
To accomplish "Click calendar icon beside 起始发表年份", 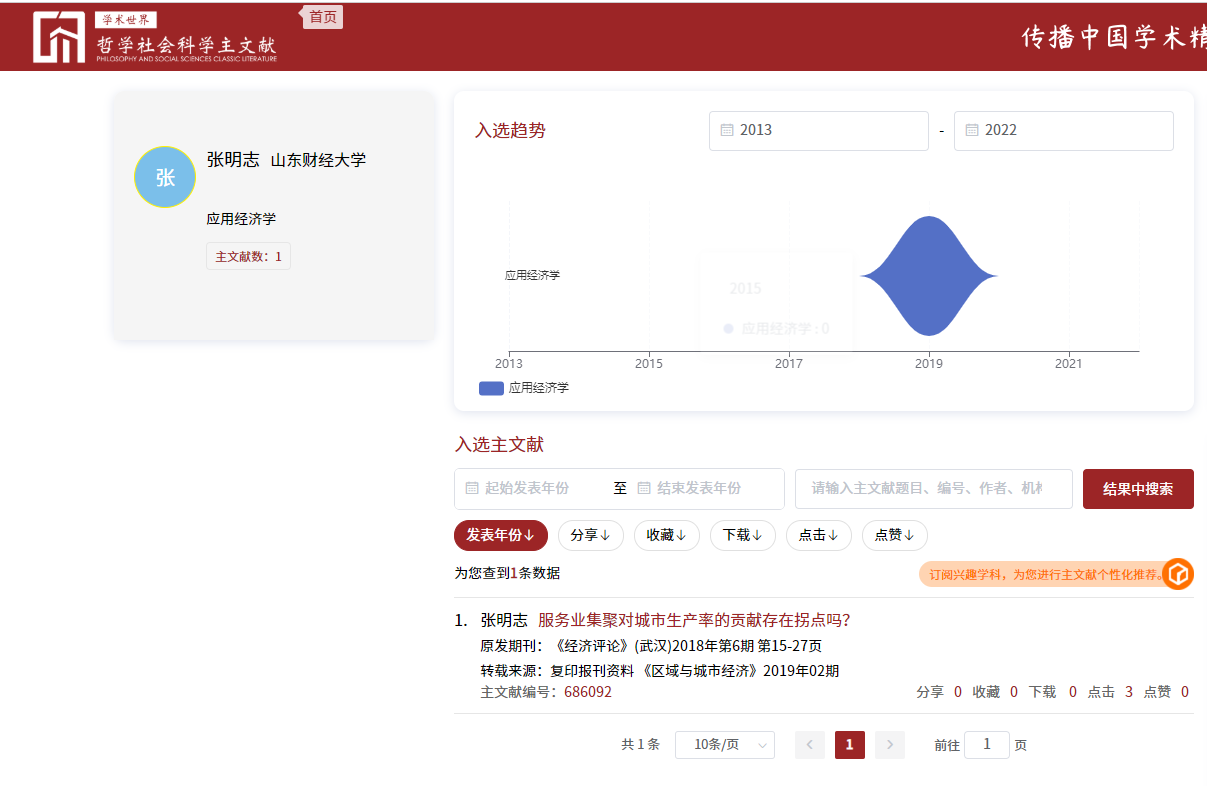I will point(472,488).
